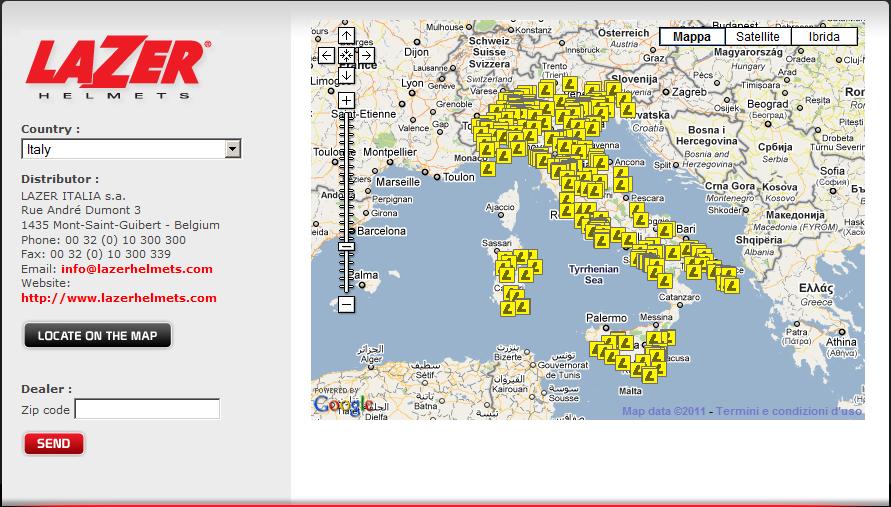Open the info@lazerhelmets.com email link
891x507 pixels.
[136, 269]
